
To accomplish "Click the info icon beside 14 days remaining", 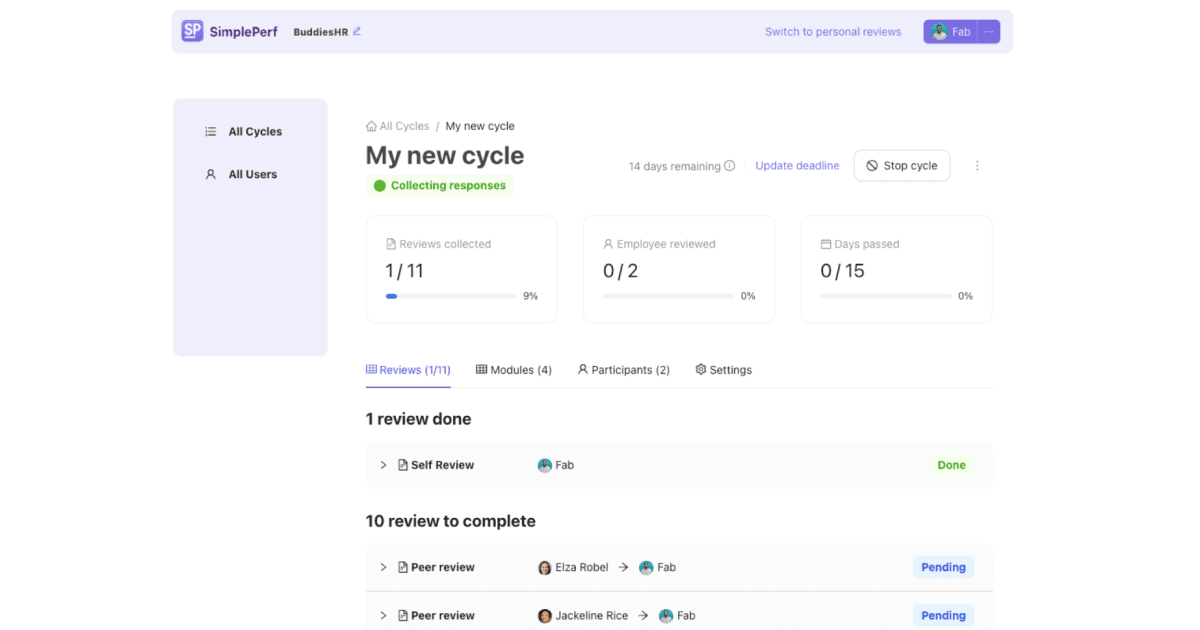I will coord(730,166).
